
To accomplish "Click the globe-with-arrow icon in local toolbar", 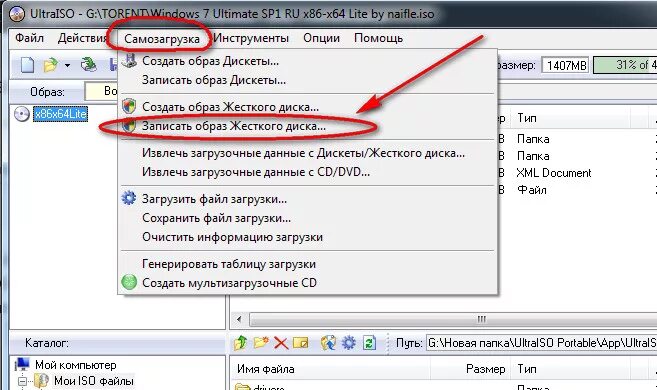I will 328,343.
